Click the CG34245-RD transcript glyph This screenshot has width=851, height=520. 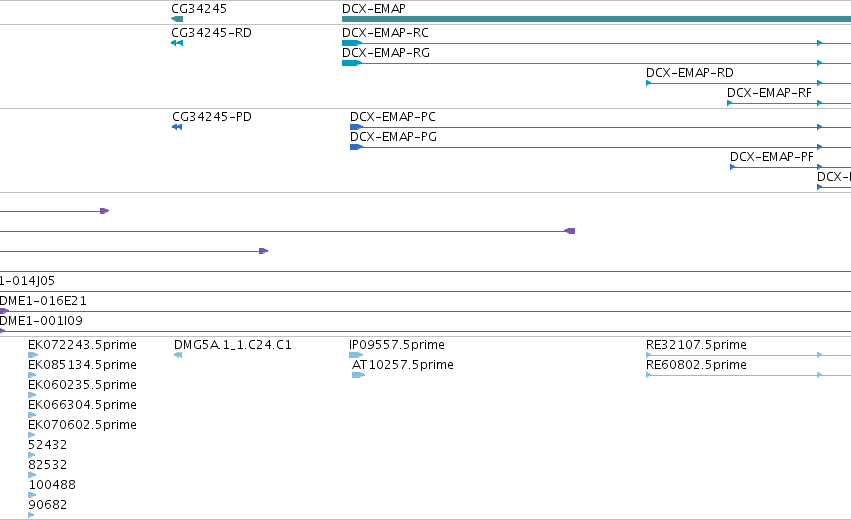click(x=177, y=43)
